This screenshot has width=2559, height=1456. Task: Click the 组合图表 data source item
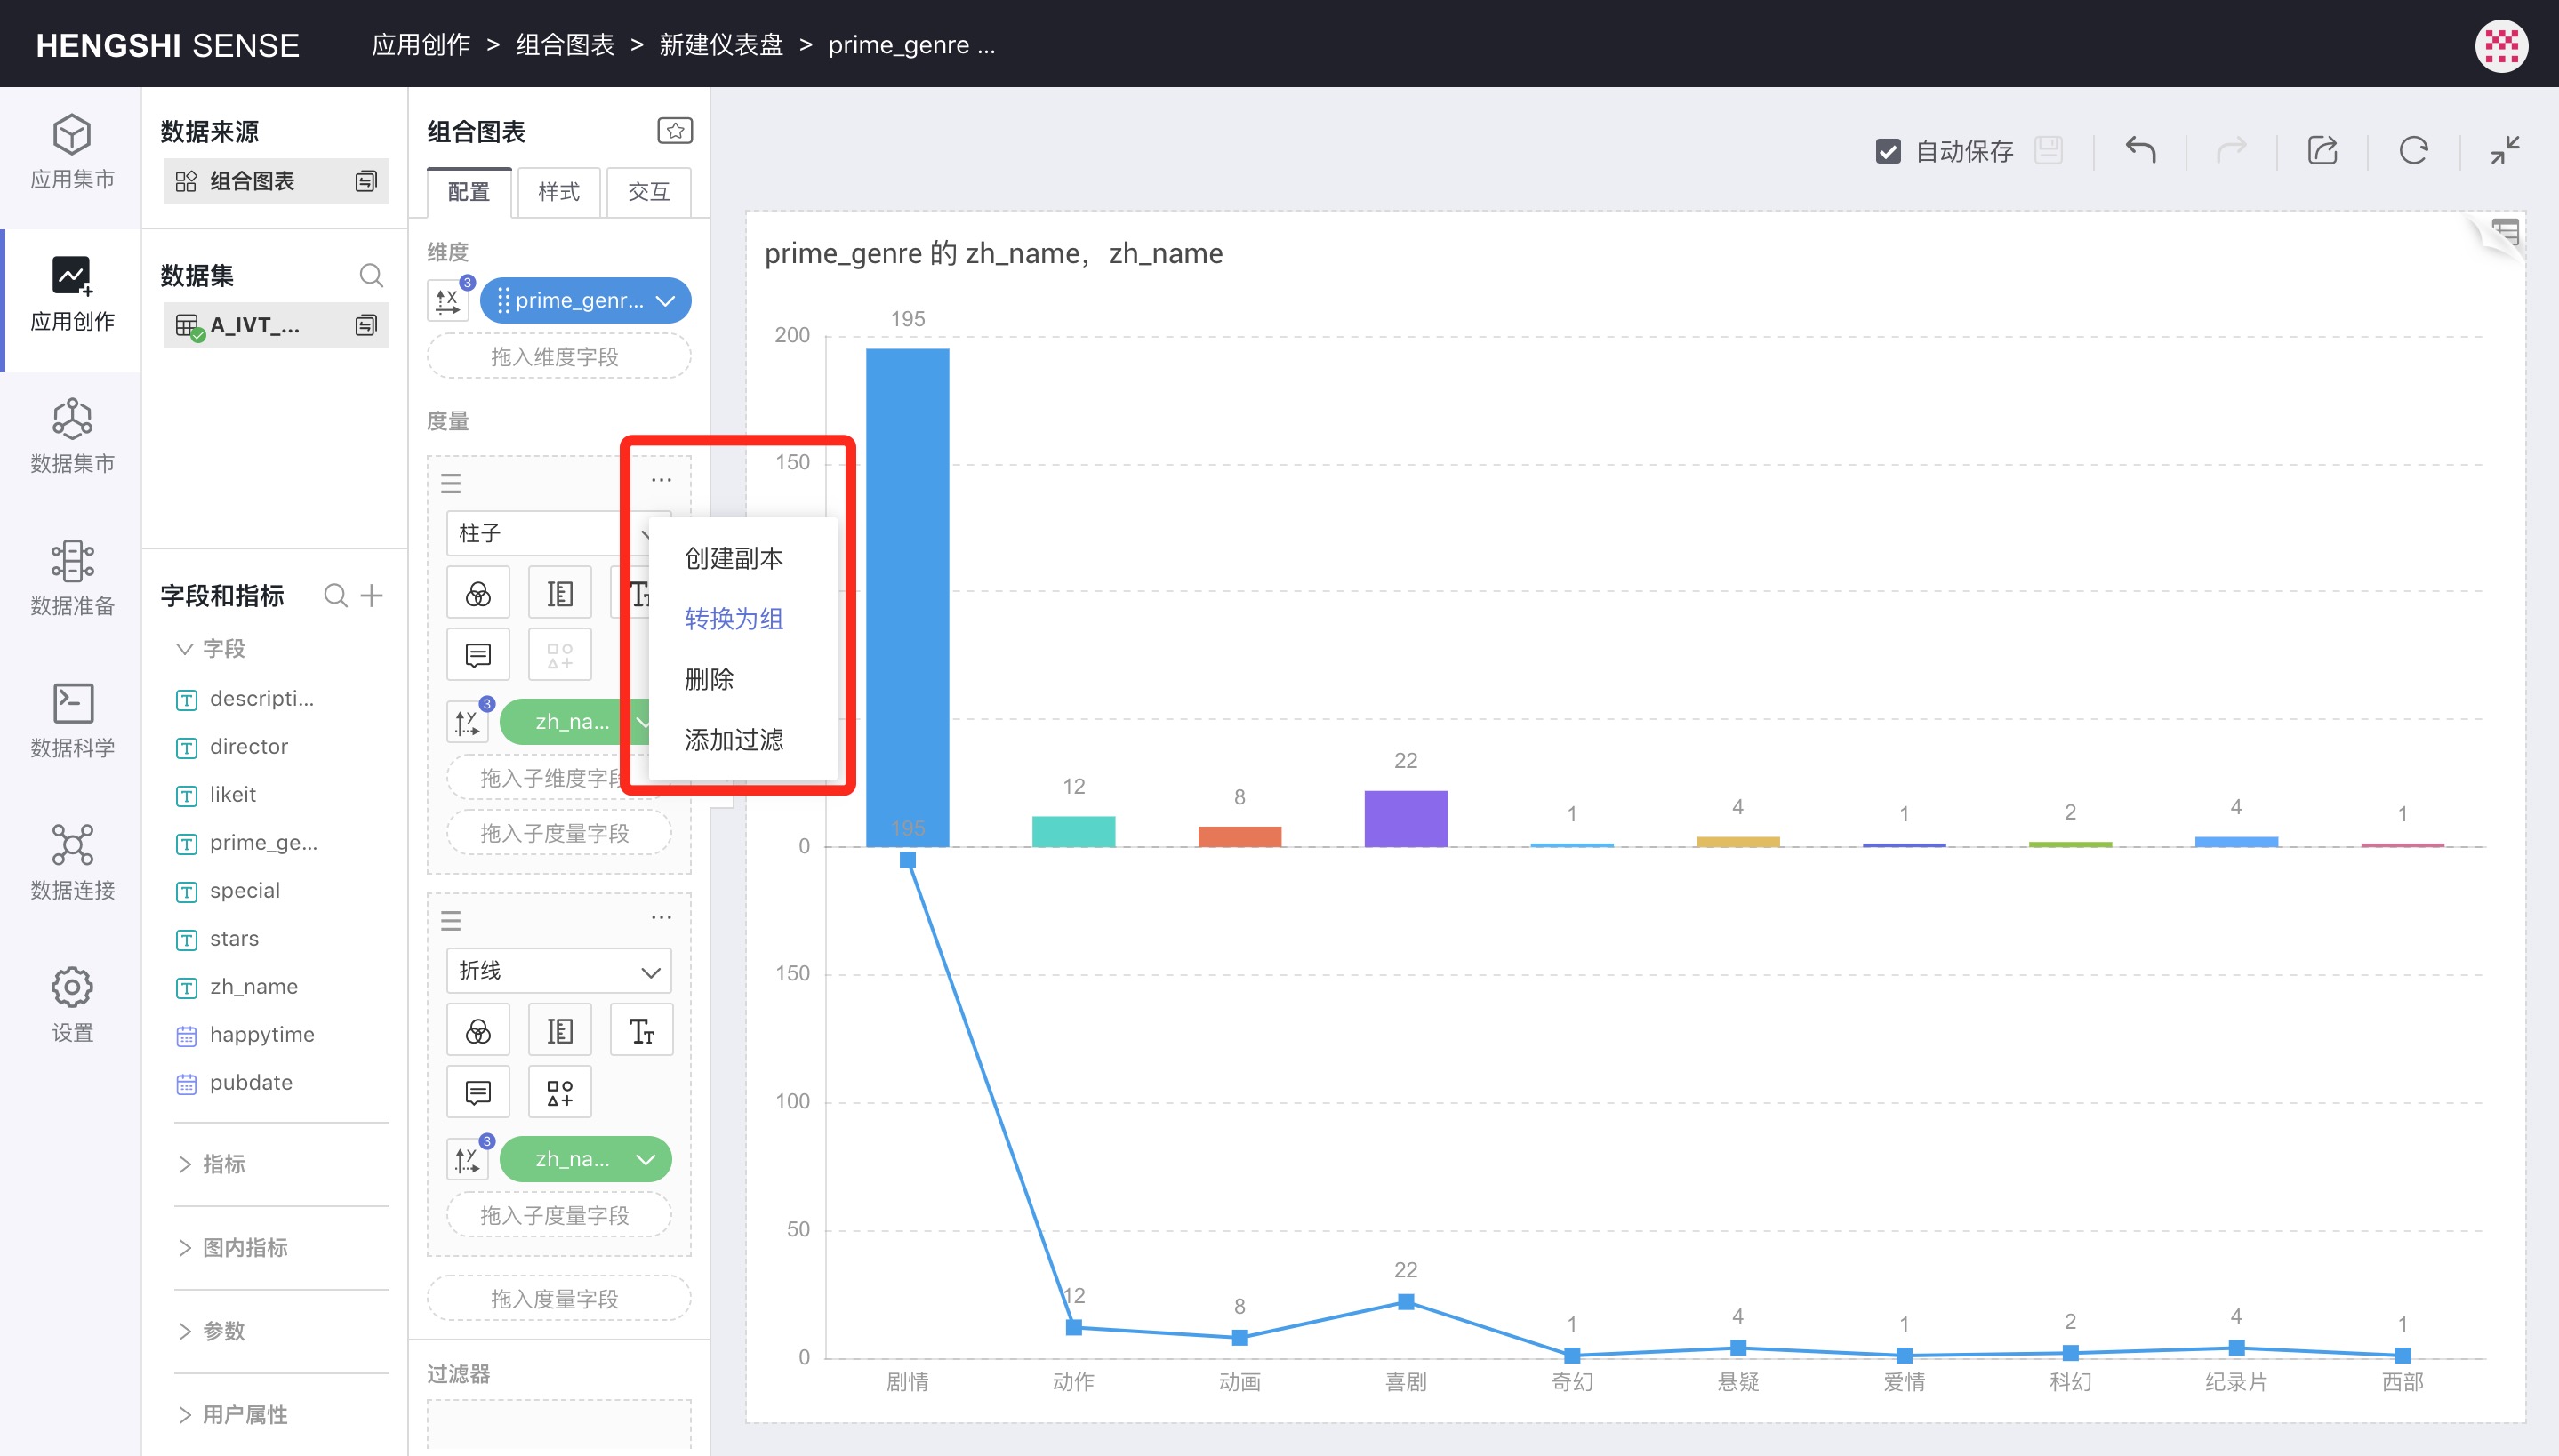[276, 181]
